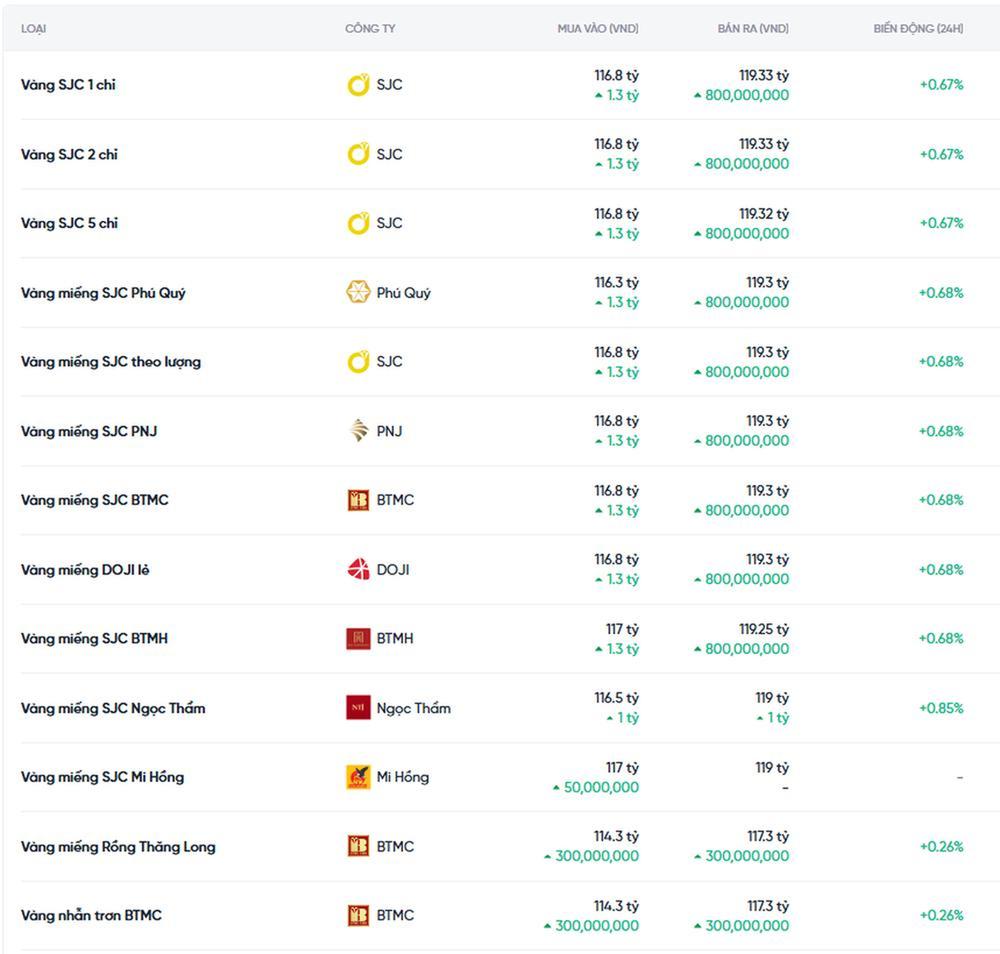The width and height of the screenshot is (1000, 954).
Task: Click the DOJI company name text
Action: coord(393,570)
